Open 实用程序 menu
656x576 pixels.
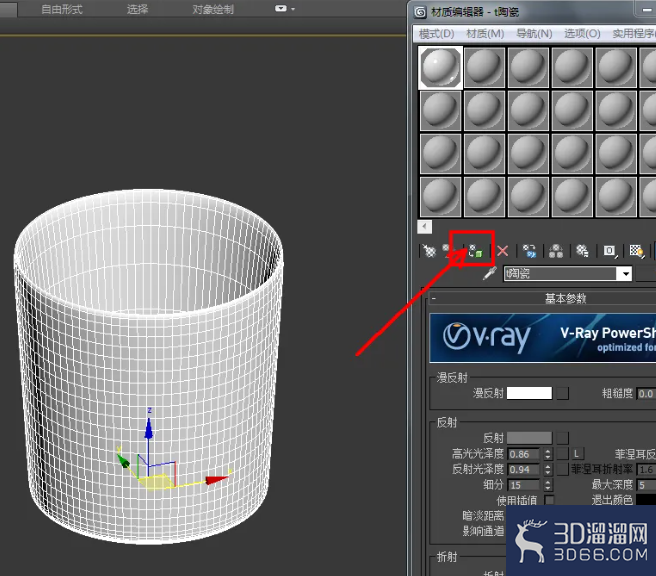(x=633, y=33)
